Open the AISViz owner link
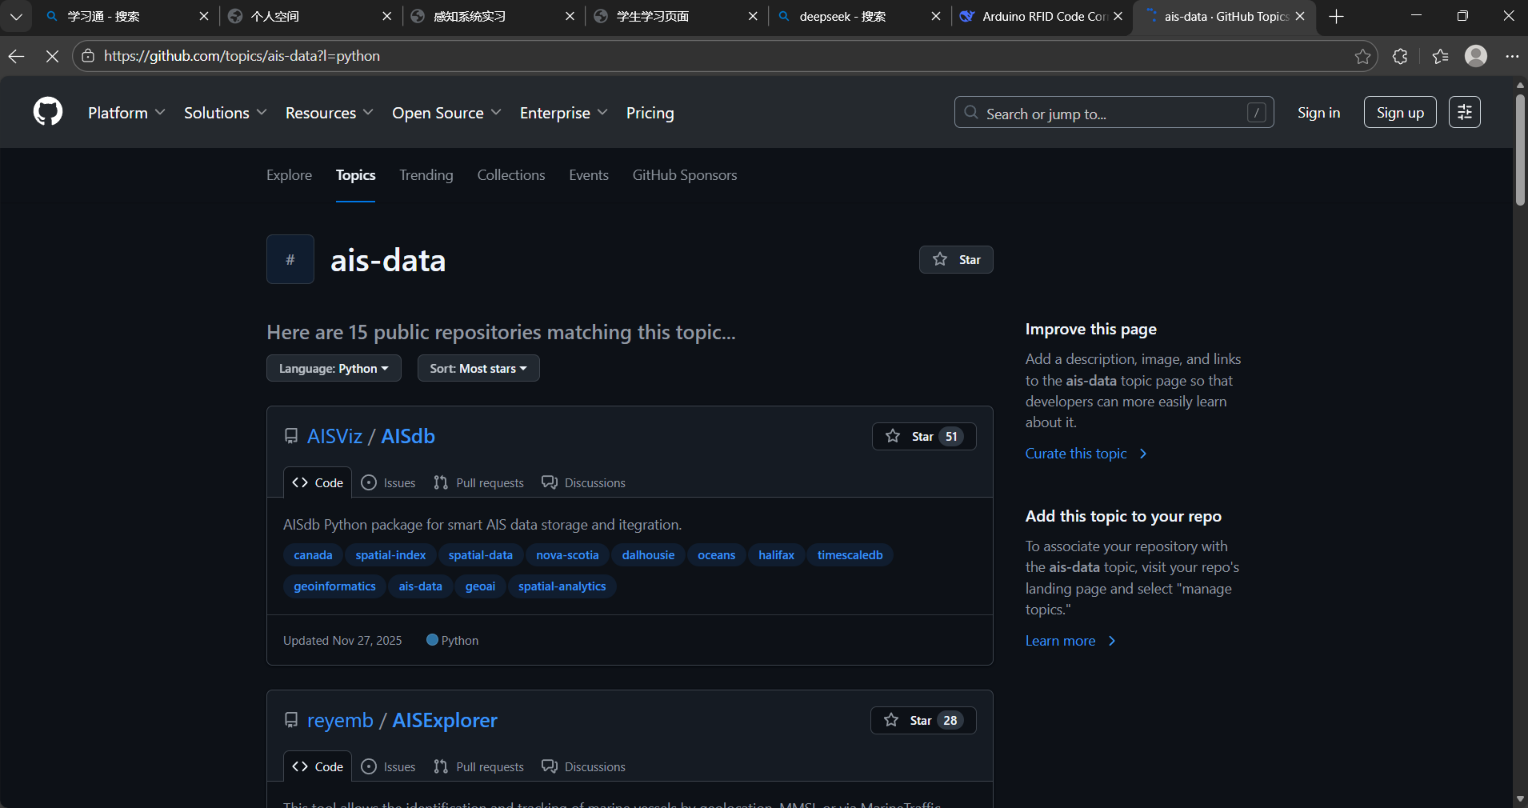Viewport: 1528px width, 808px height. click(334, 436)
